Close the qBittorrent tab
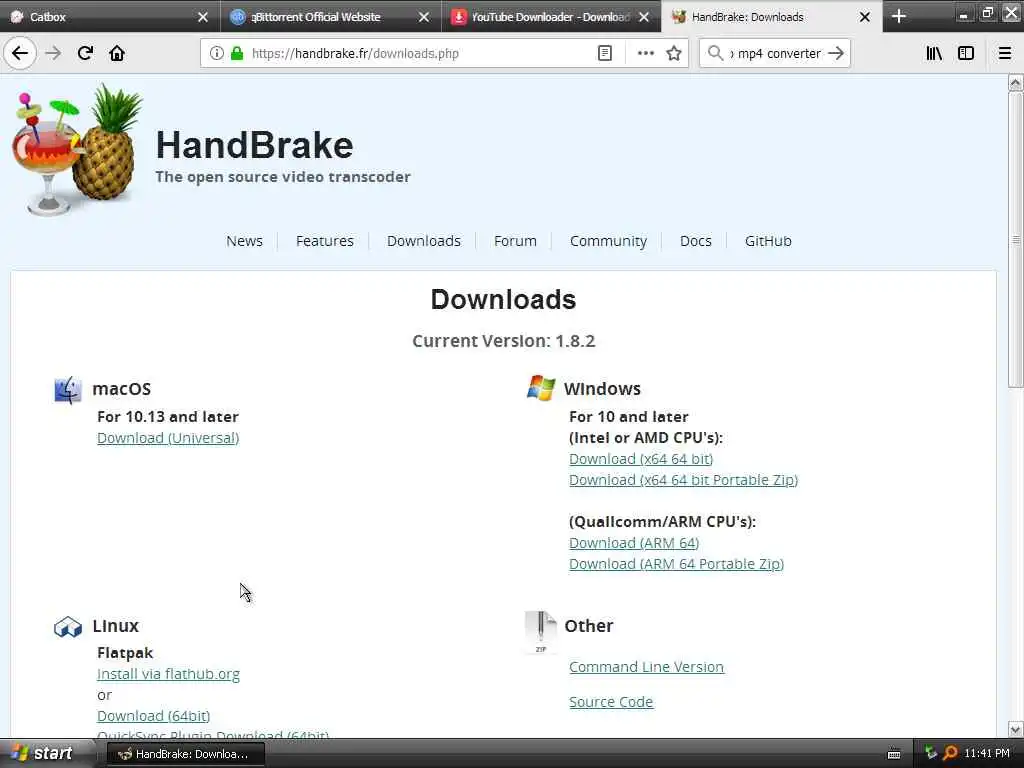 pos(424,17)
